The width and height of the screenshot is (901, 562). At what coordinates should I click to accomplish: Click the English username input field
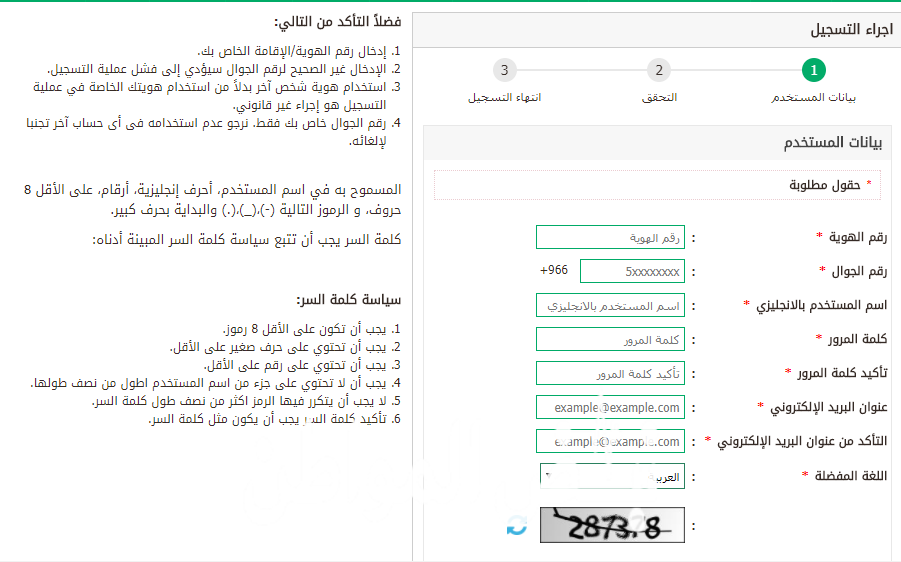610,305
